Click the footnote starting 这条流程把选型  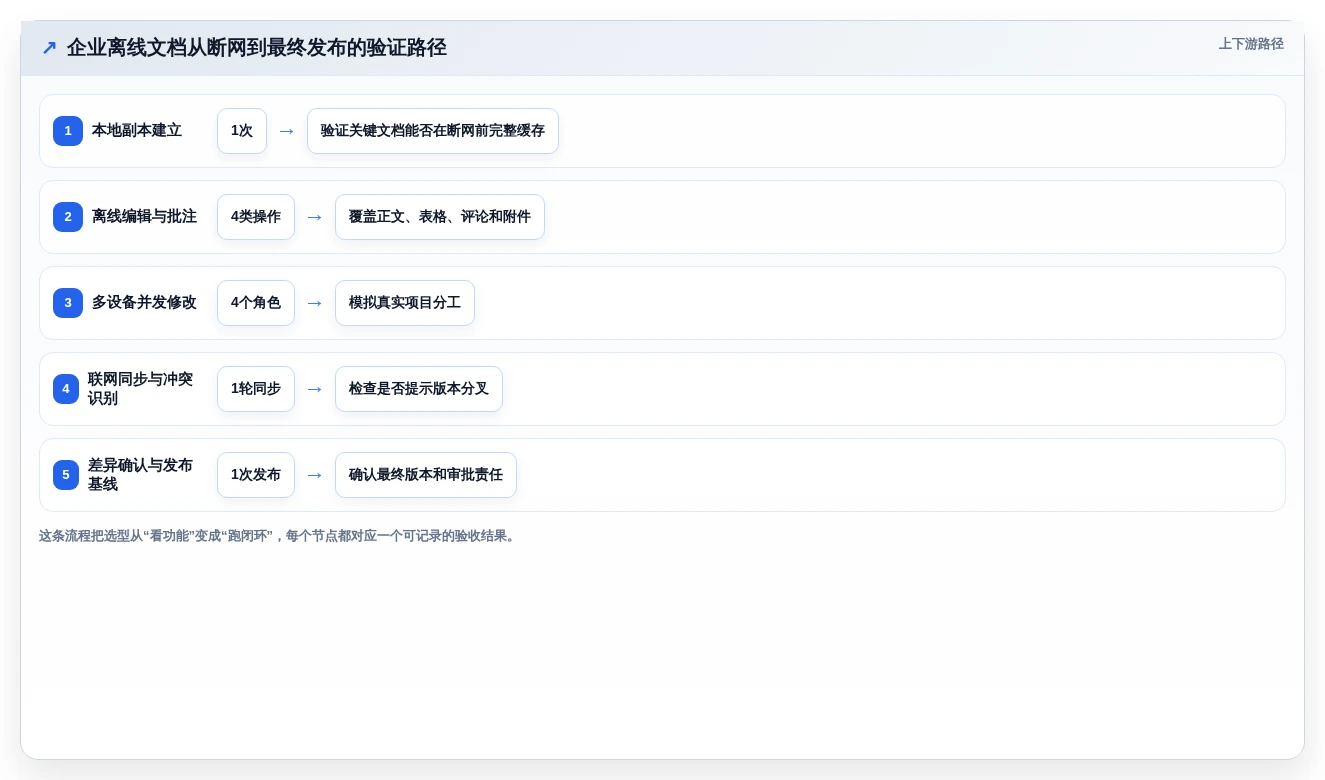279,536
